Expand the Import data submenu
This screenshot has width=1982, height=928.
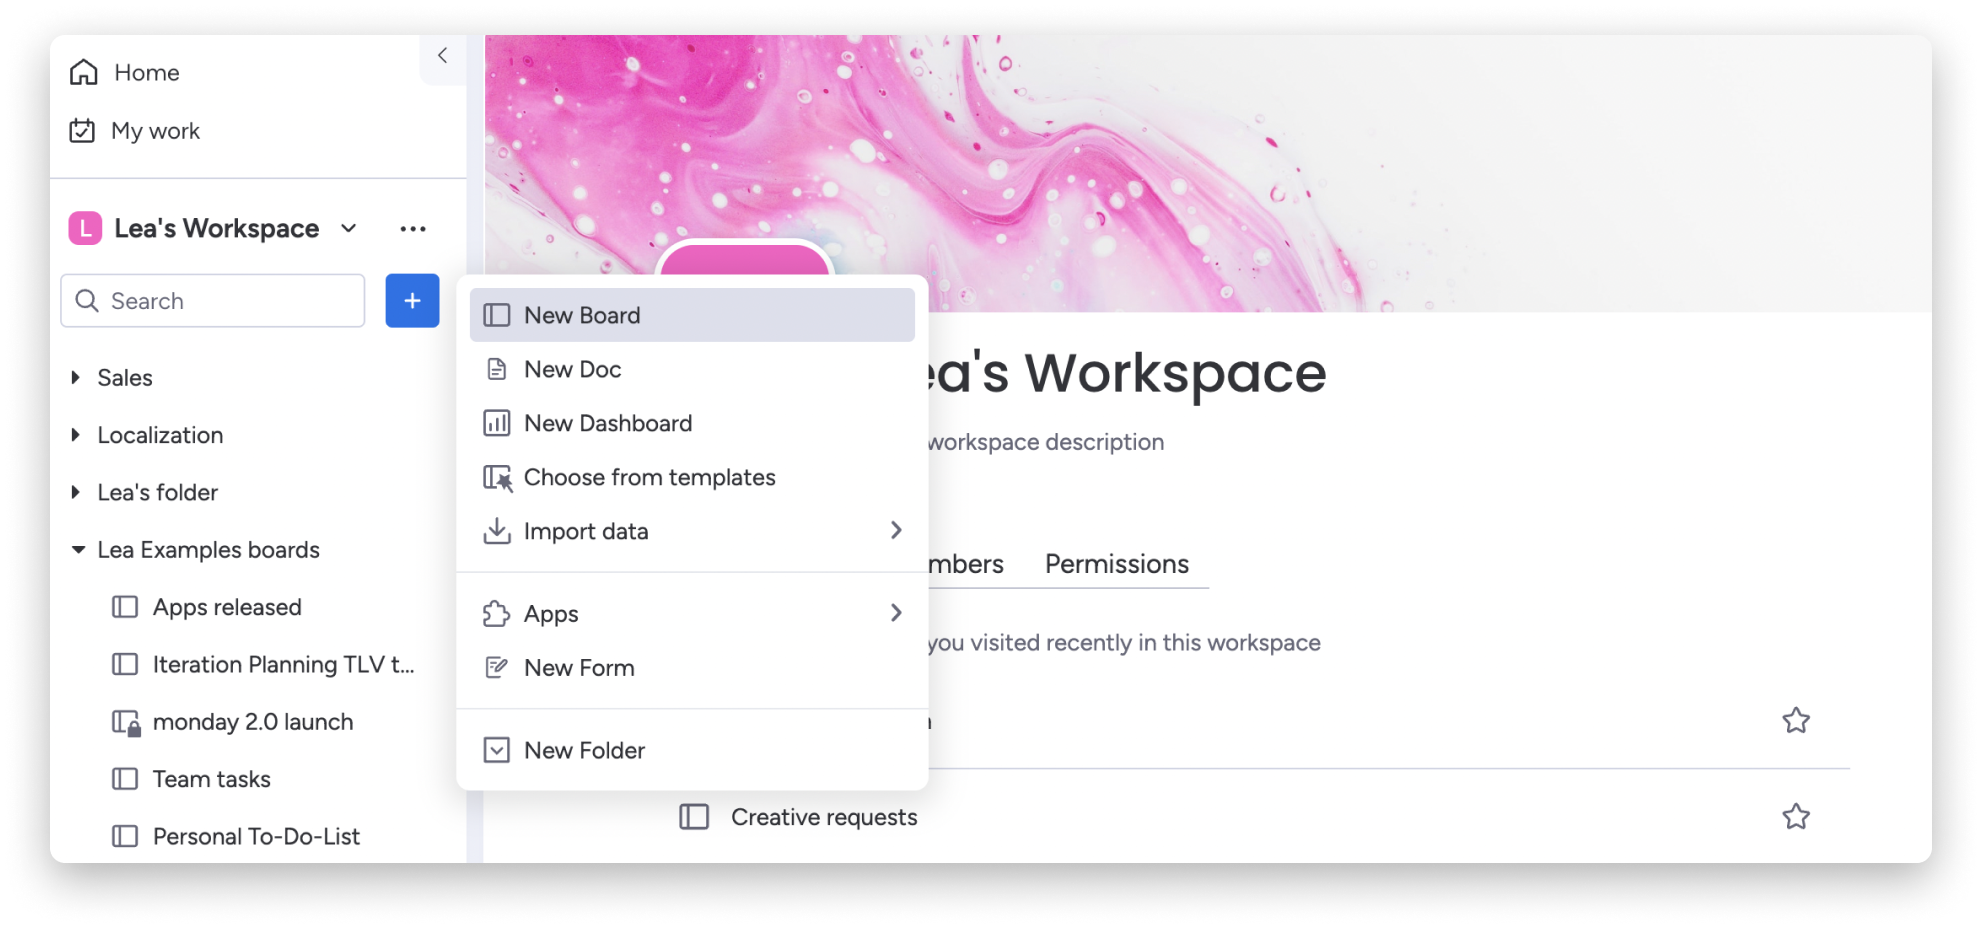692,531
